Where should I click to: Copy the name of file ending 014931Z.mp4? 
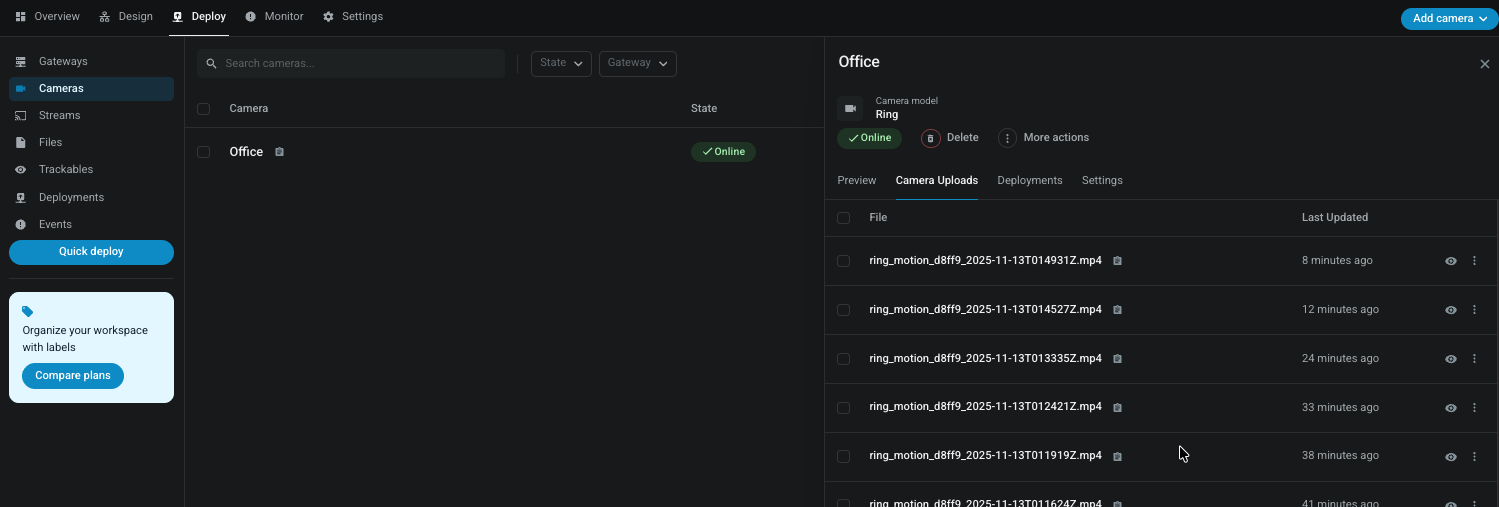1118,261
